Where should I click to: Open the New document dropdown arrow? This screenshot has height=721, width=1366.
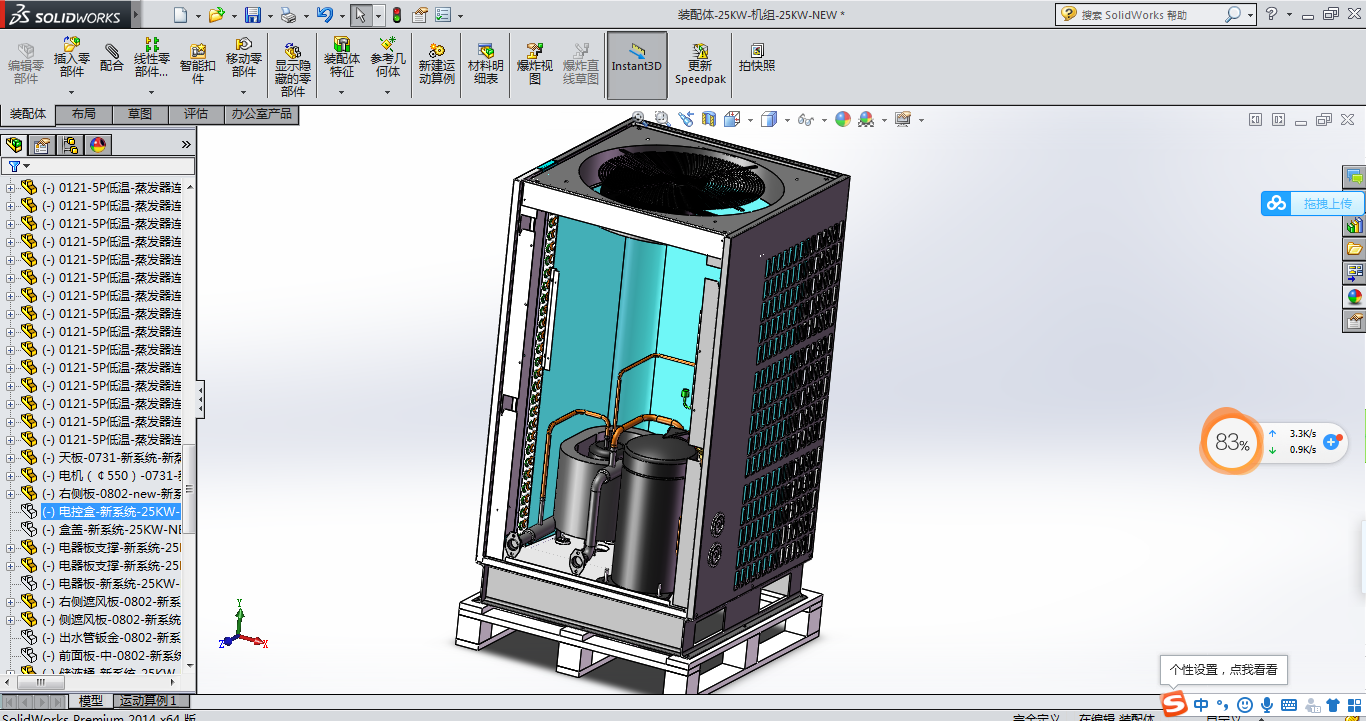[x=197, y=16]
